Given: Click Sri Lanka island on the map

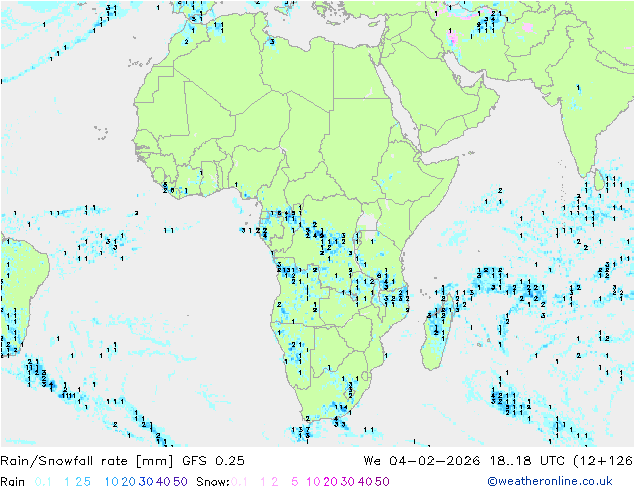Looking at the screenshot, I should [x=599, y=180].
